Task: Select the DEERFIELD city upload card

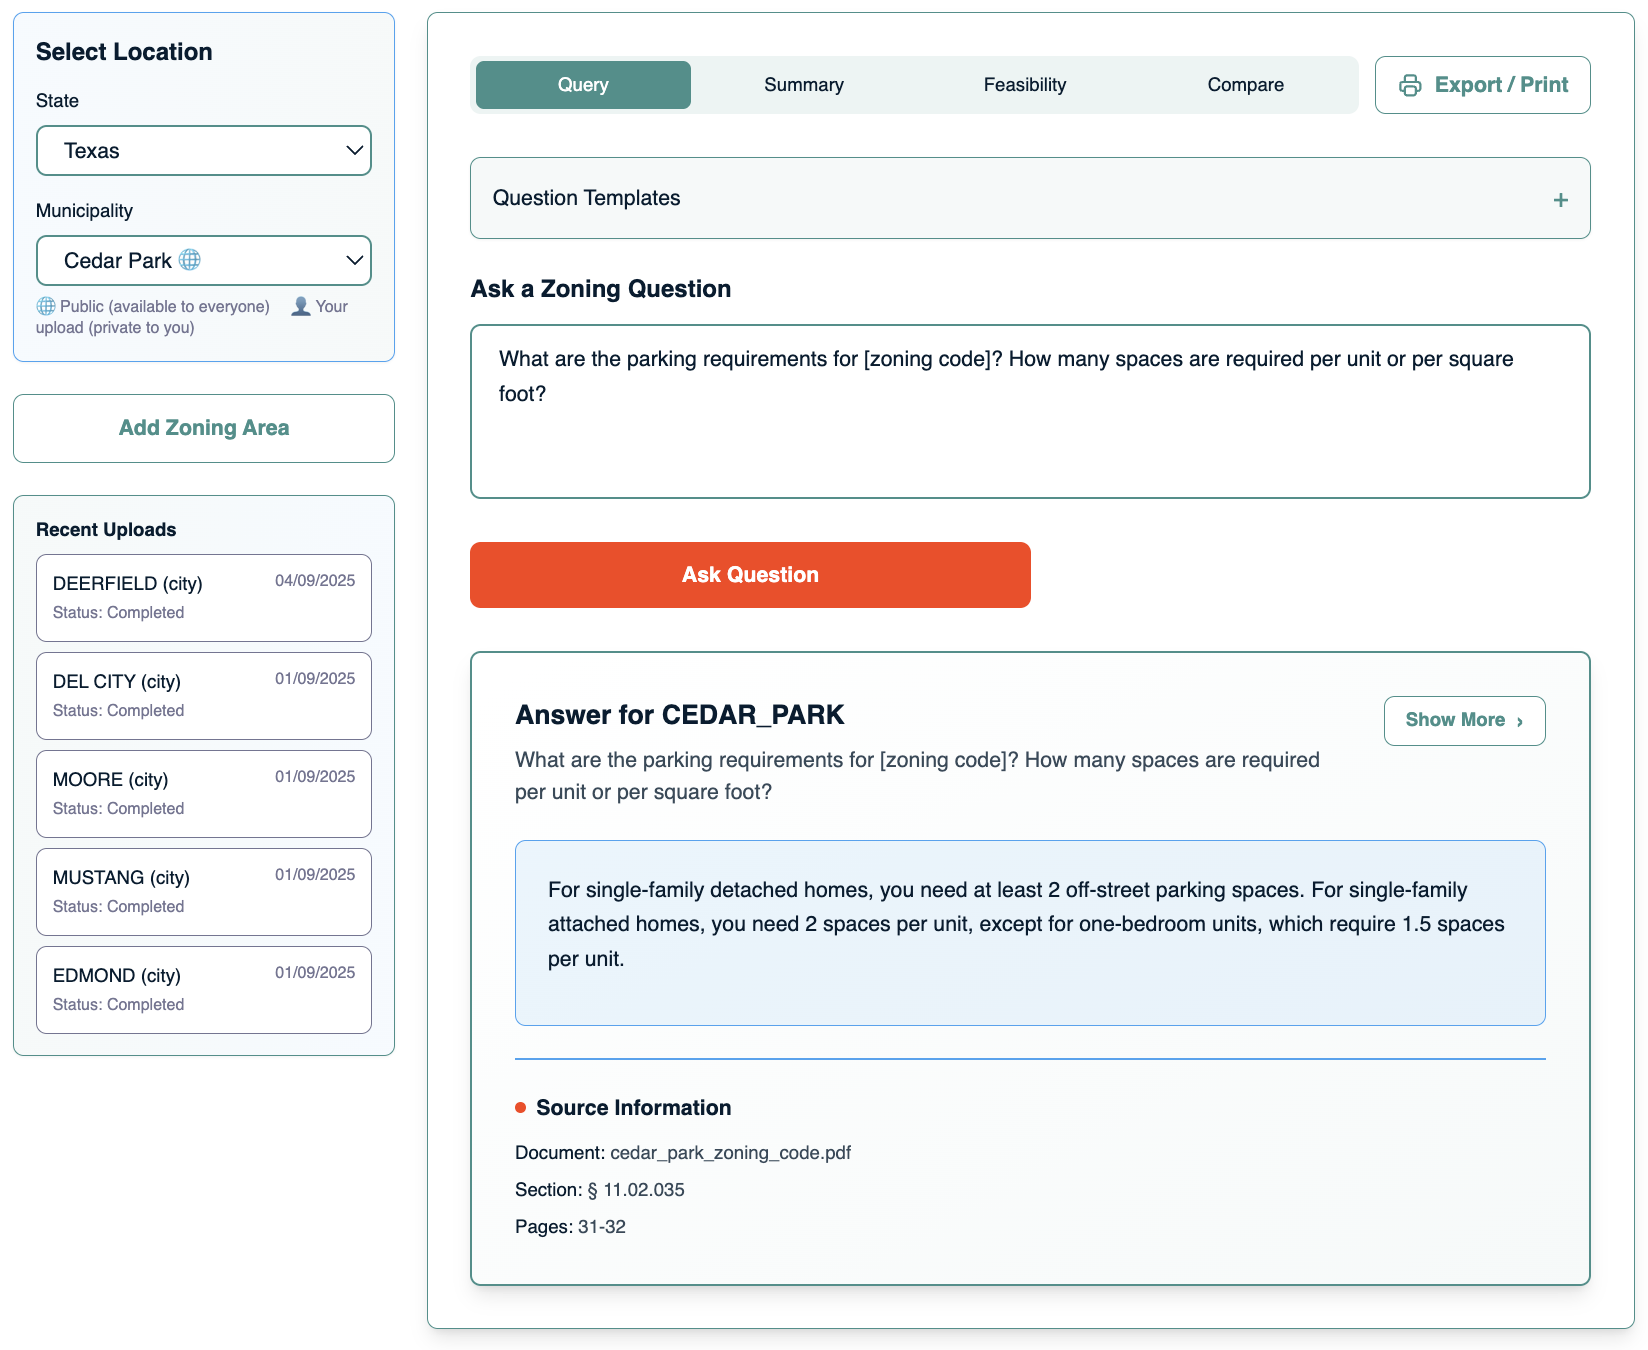Action: [203, 597]
